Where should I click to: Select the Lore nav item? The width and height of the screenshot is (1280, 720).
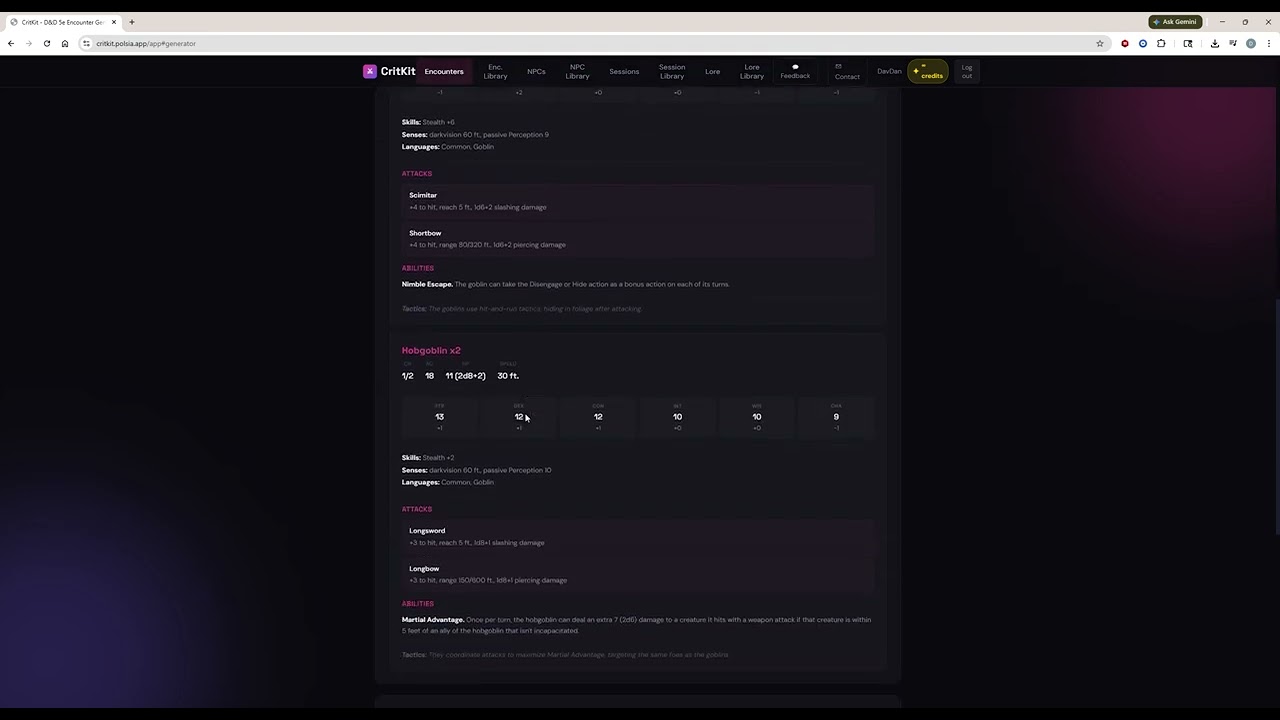tap(712, 71)
